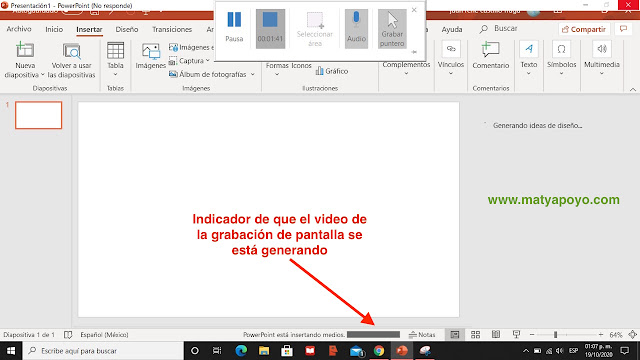Viewport: 640px width, 360px height.
Task: Open the Windows Start menu
Action: point(11,351)
